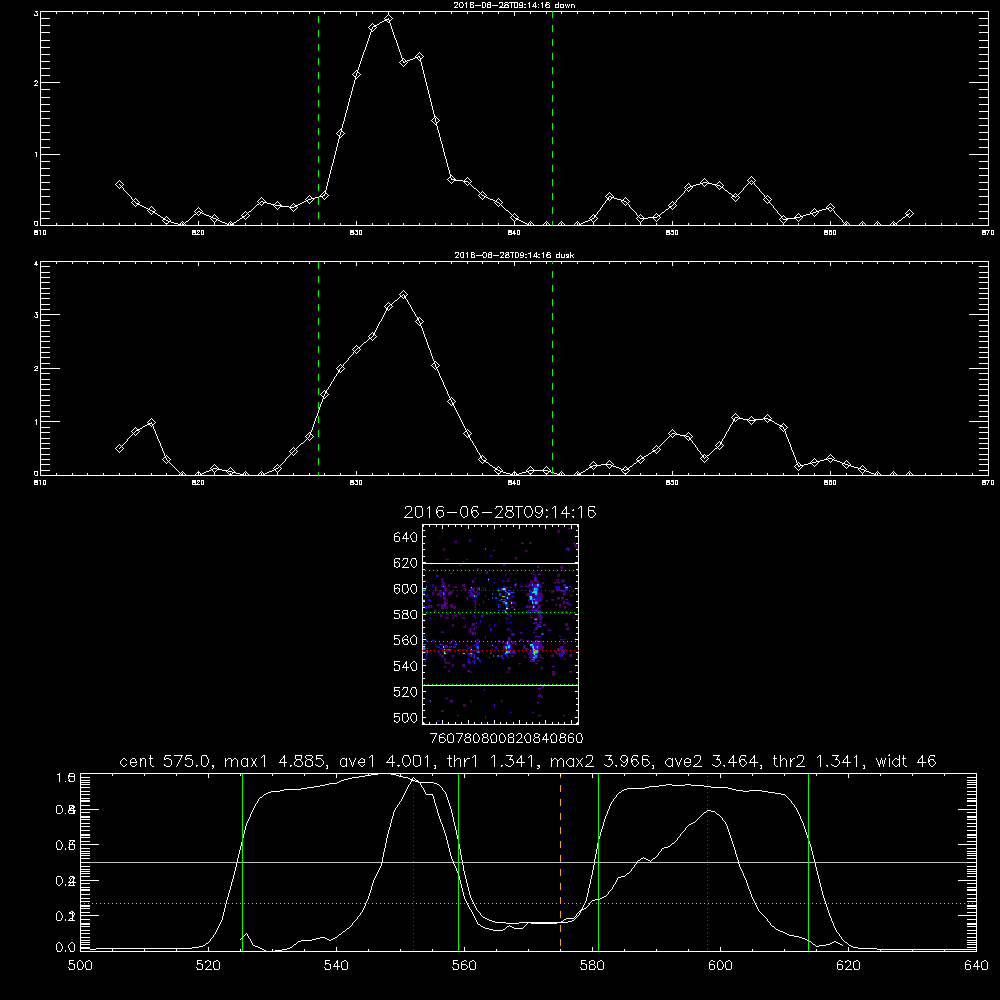The width and height of the screenshot is (1000, 1000).
Task: Click the timestamp title above the spectrogram image
Action: [x=500, y=512]
